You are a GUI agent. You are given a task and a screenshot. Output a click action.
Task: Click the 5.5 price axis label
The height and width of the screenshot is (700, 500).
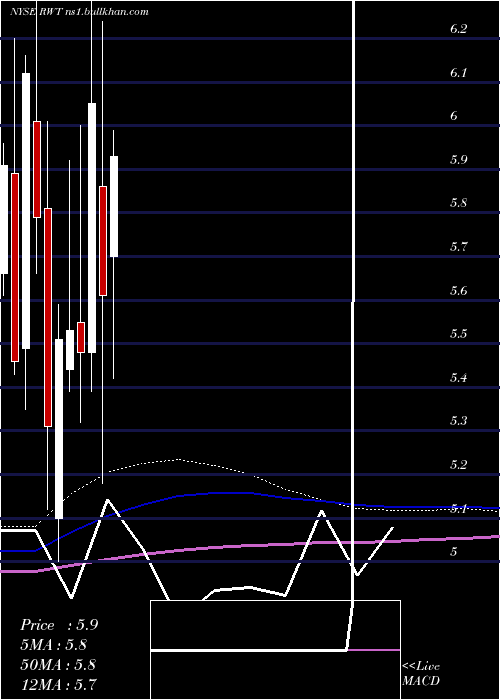(x=458, y=334)
